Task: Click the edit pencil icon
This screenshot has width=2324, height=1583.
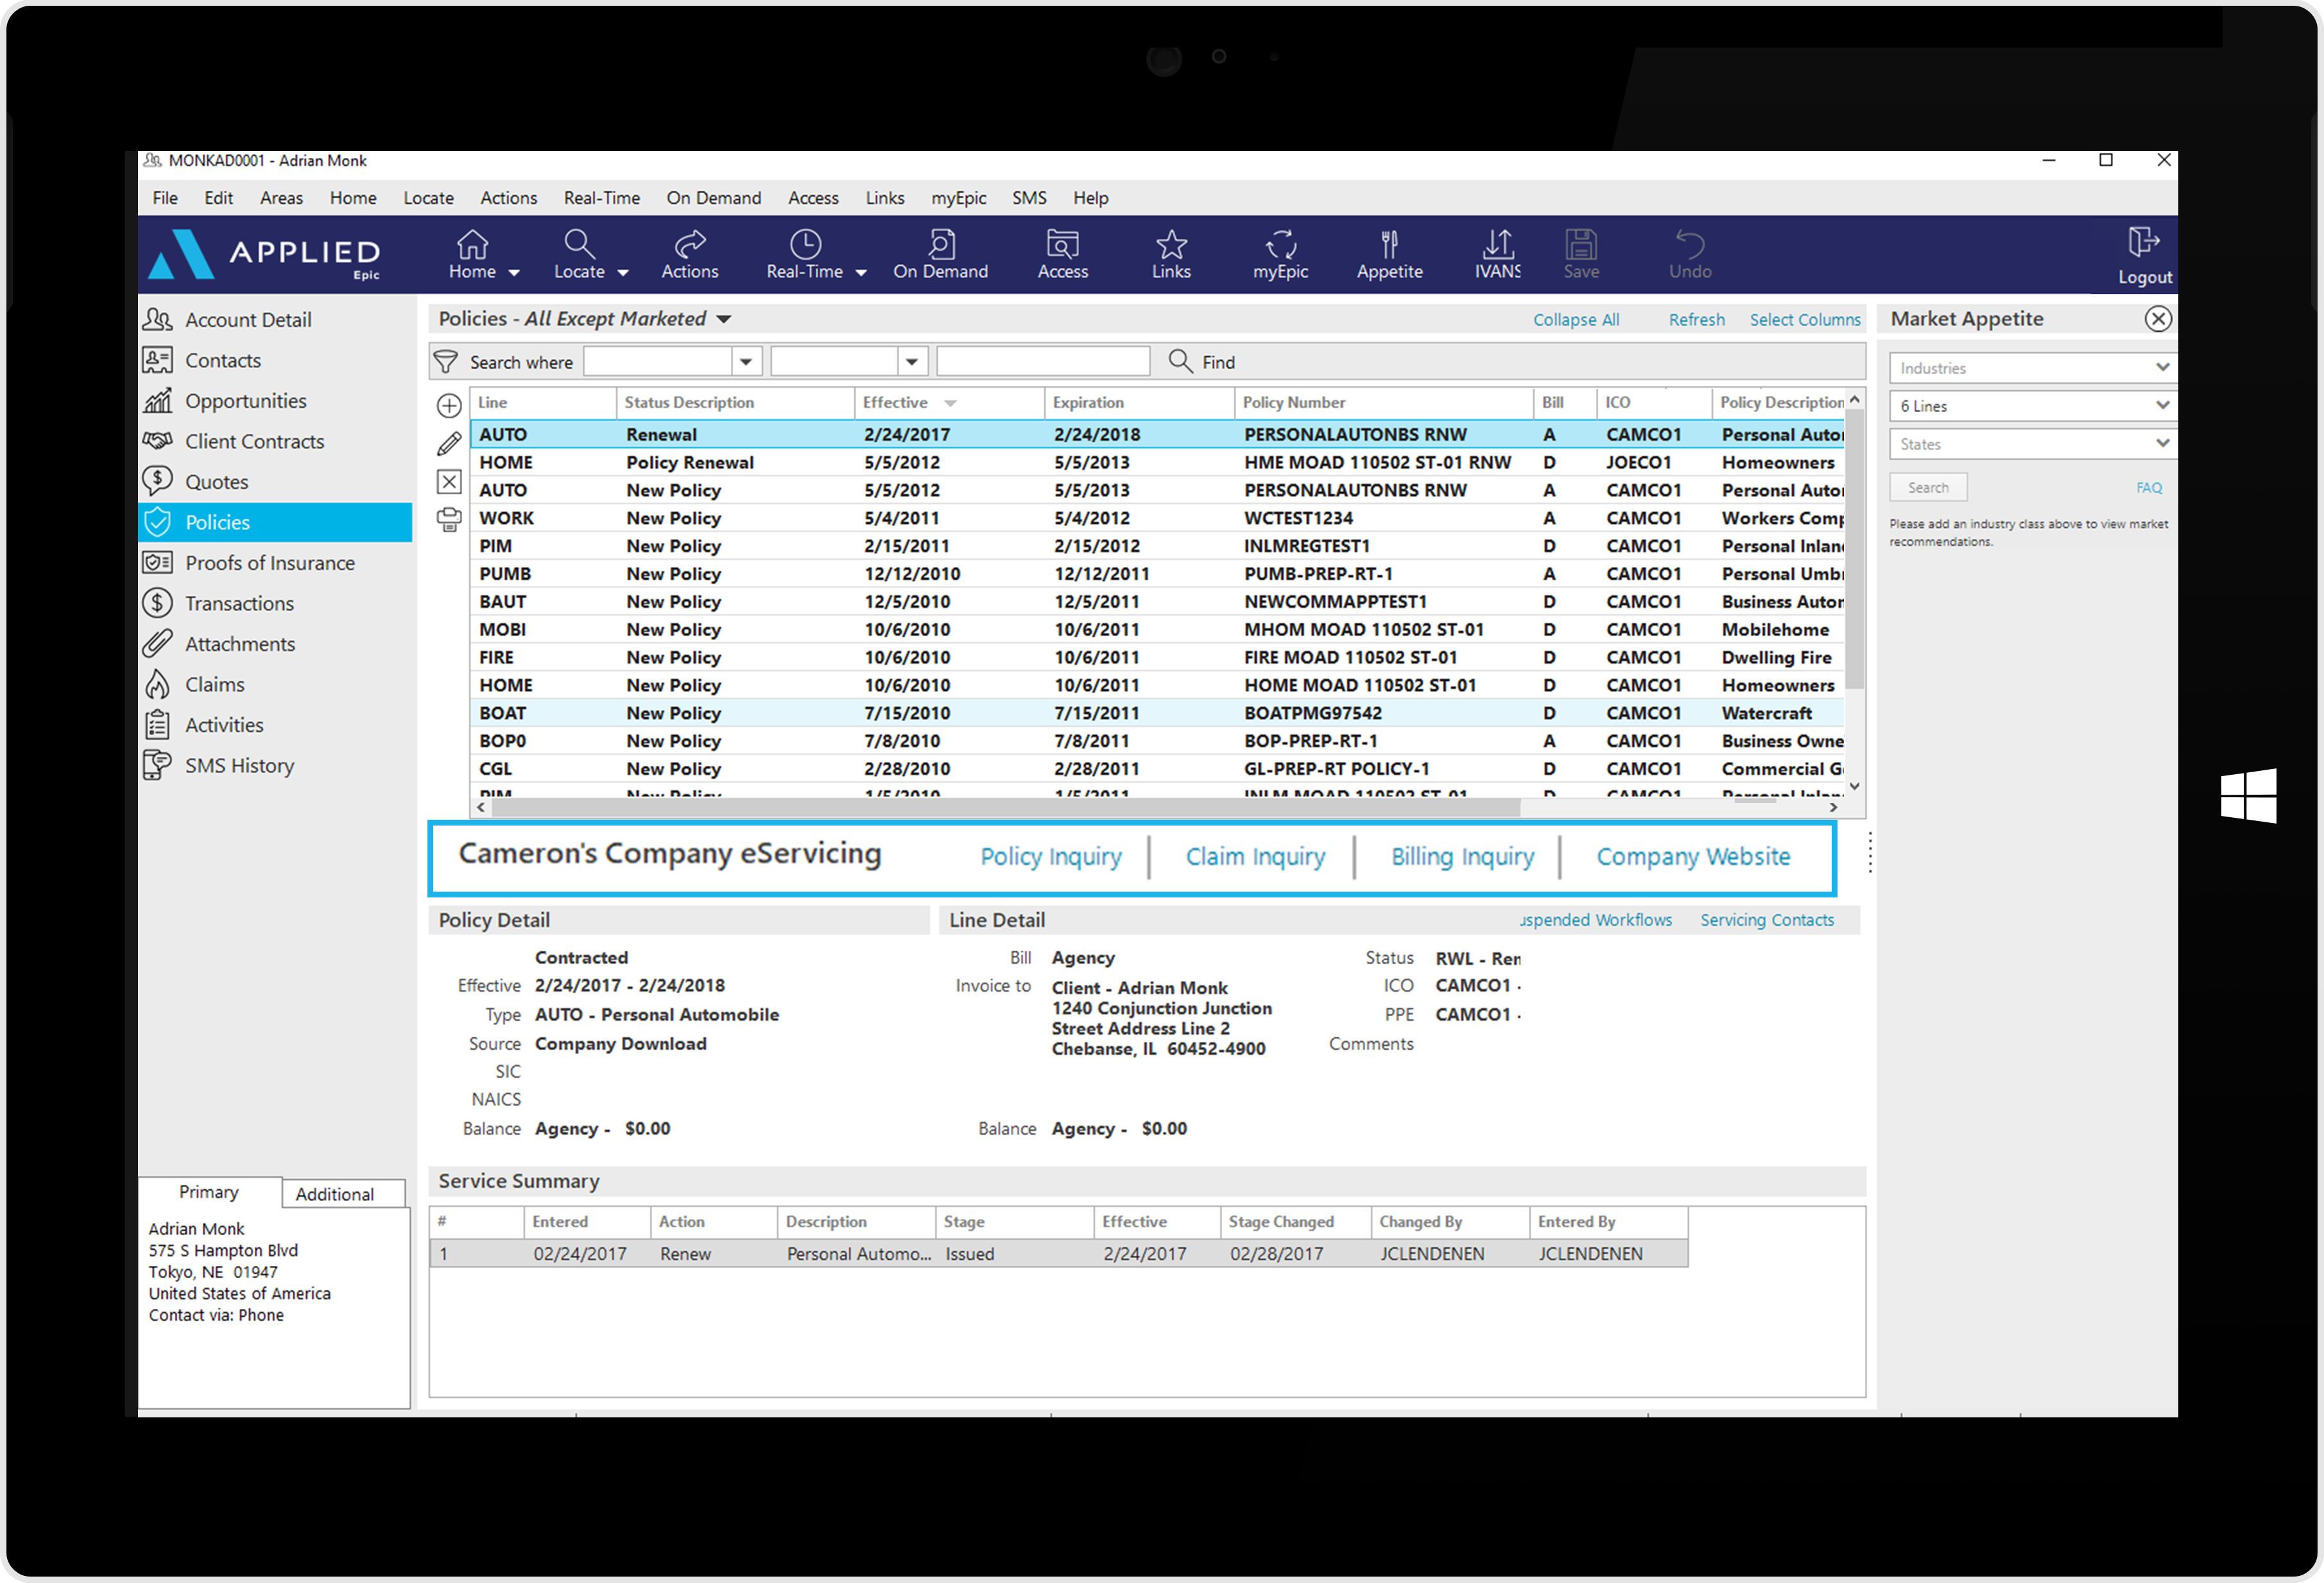Action: (x=449, y=444)
